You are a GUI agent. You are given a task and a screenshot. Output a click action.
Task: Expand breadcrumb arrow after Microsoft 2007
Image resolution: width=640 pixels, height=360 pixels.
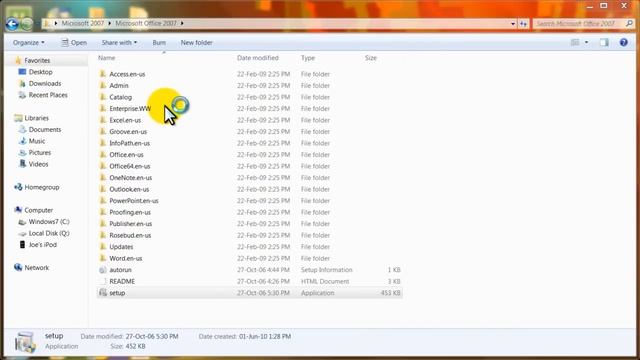(109, 23)
